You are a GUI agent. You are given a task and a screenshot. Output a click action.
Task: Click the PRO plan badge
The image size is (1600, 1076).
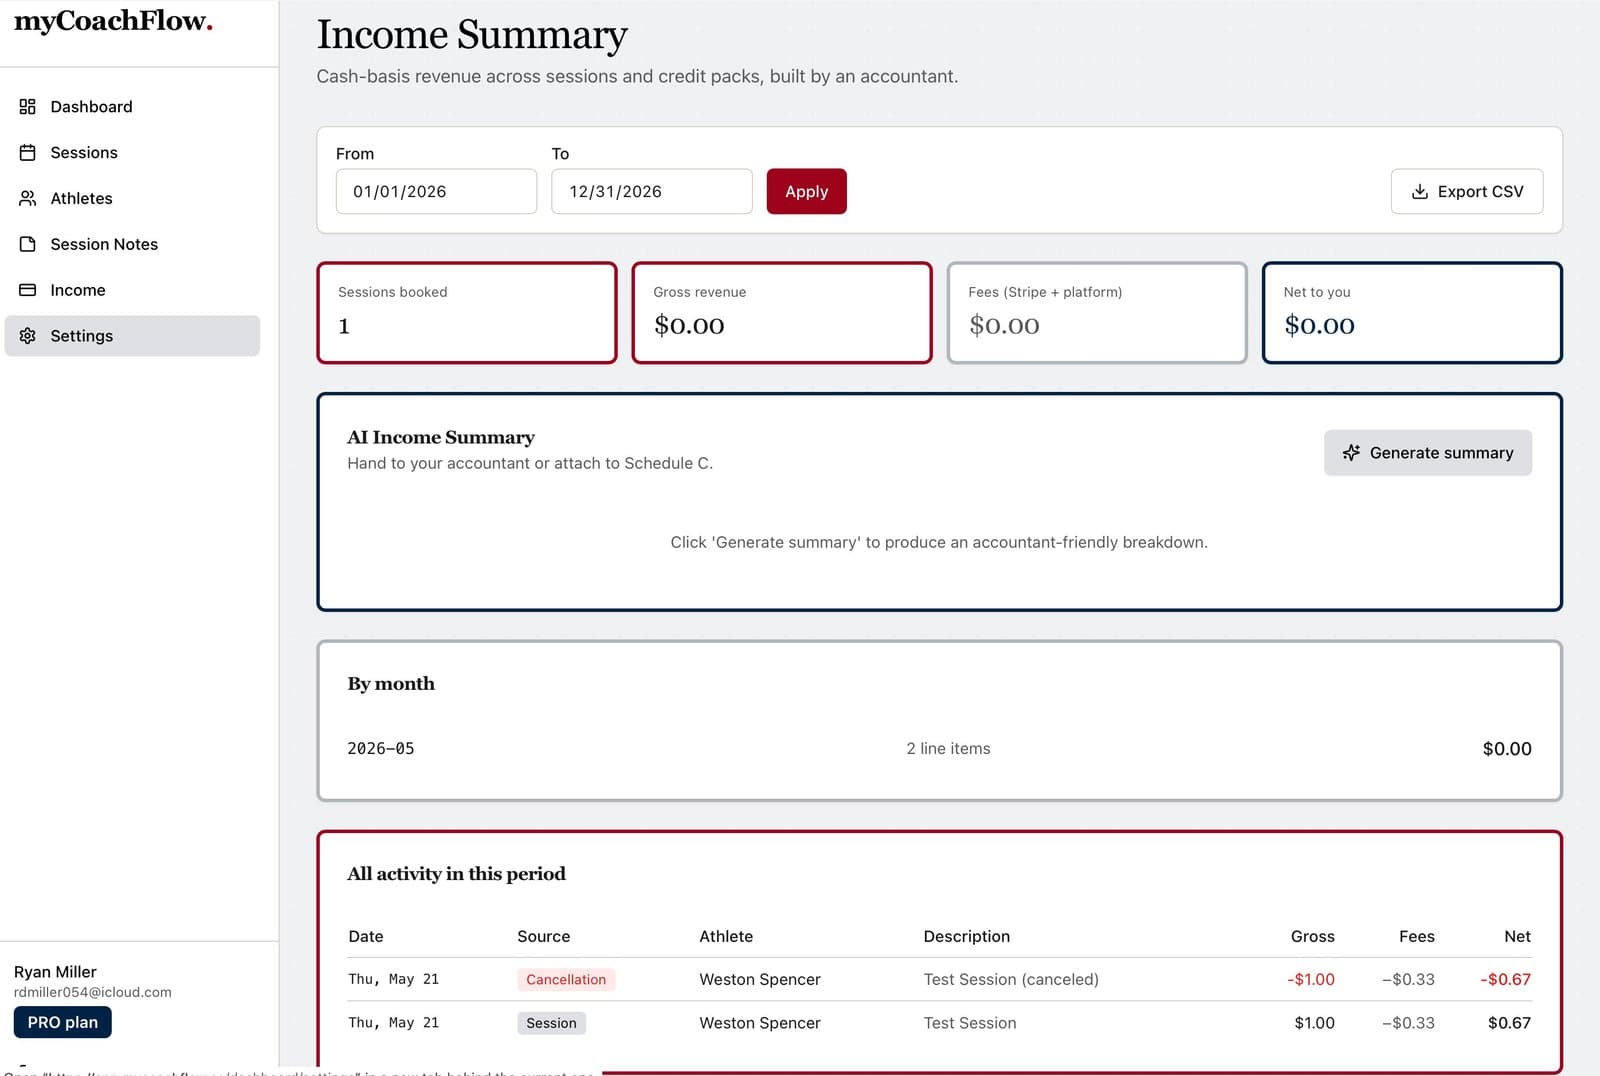[62, 1023]
